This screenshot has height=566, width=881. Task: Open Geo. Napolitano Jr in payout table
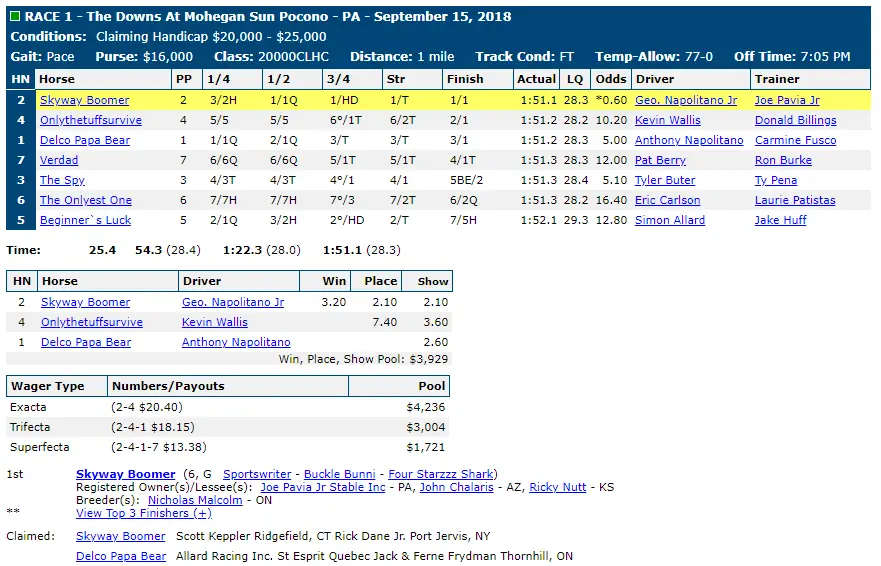[233, 302]
